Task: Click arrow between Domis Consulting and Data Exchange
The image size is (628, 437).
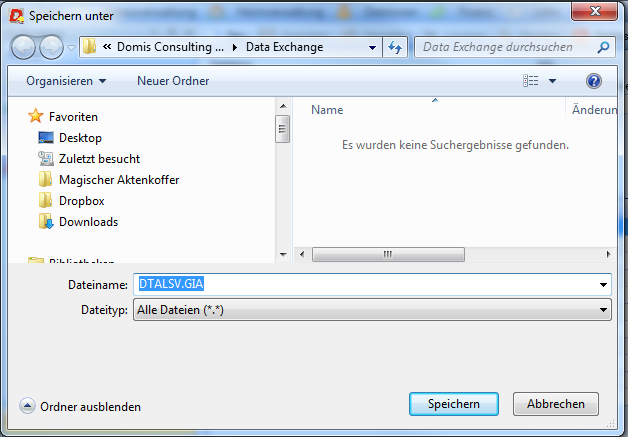Action: (235, 47)
